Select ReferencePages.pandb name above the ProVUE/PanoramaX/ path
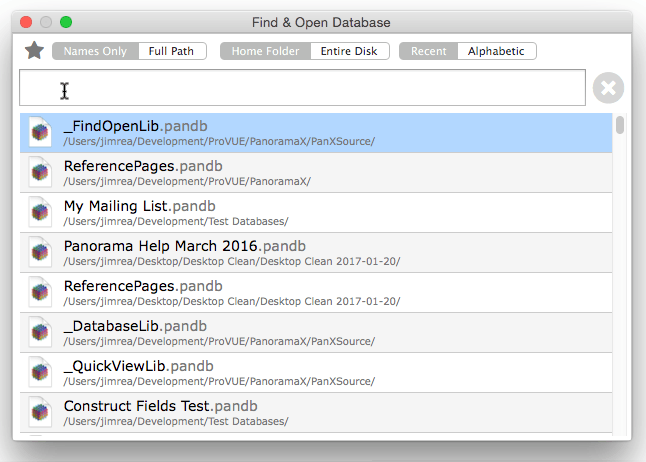This screenshot has width=646, height=462. point(143,166)
